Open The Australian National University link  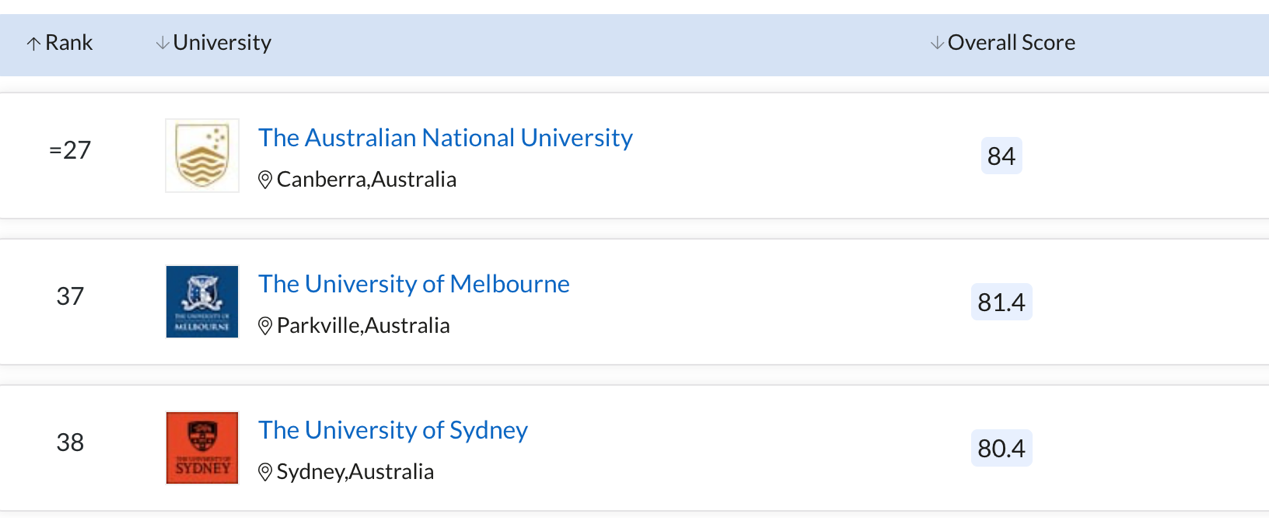(445, 138)
